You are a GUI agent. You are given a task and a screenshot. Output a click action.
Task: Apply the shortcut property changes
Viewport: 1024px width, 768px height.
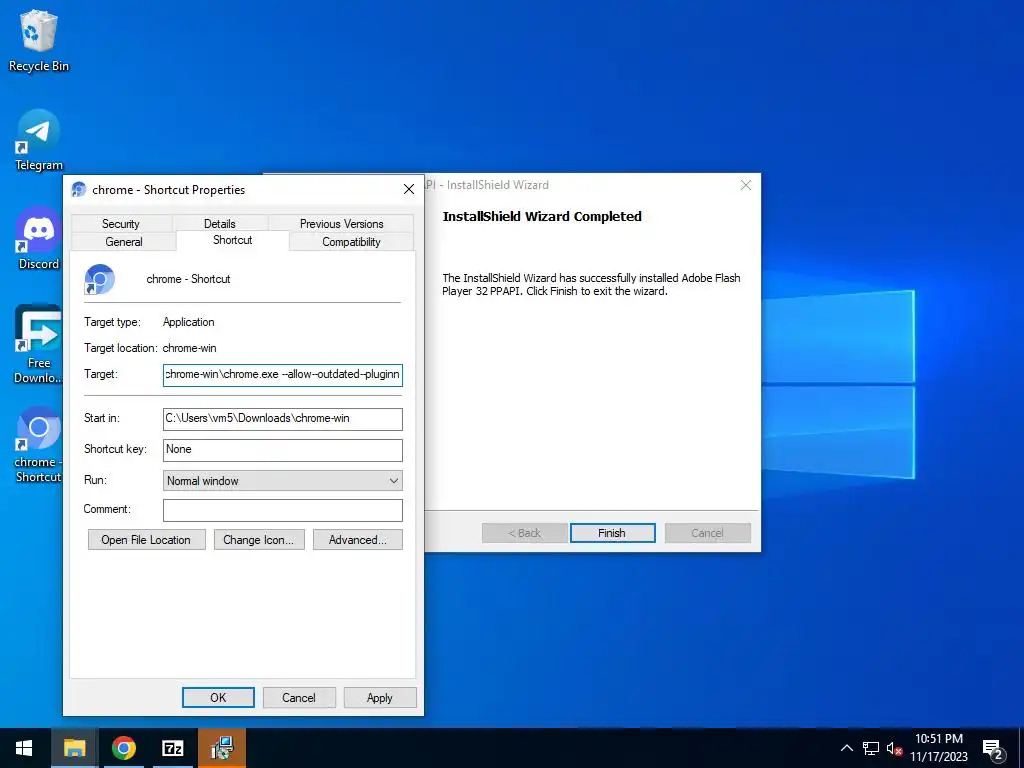(379, 697)
